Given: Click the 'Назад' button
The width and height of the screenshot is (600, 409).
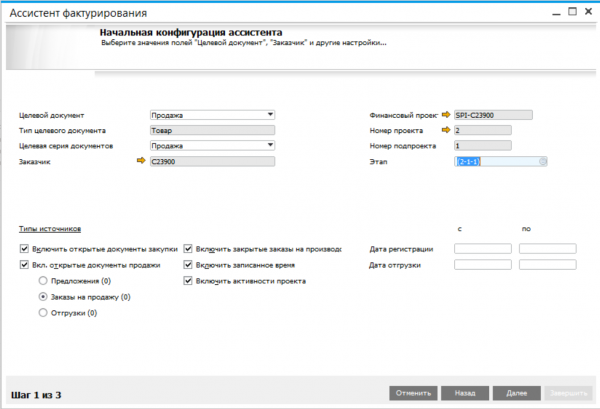Looking at the screenshot, I should coord(463,393).
